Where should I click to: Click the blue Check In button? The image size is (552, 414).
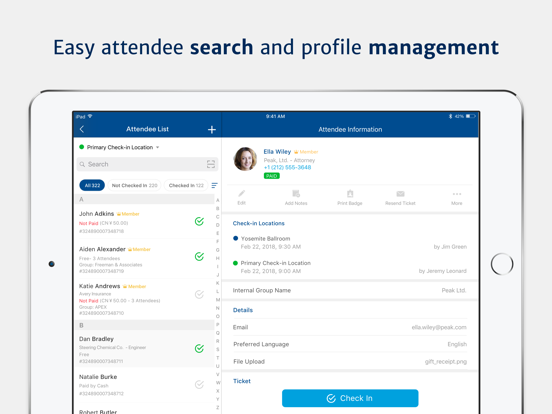[x=350, y=398]
